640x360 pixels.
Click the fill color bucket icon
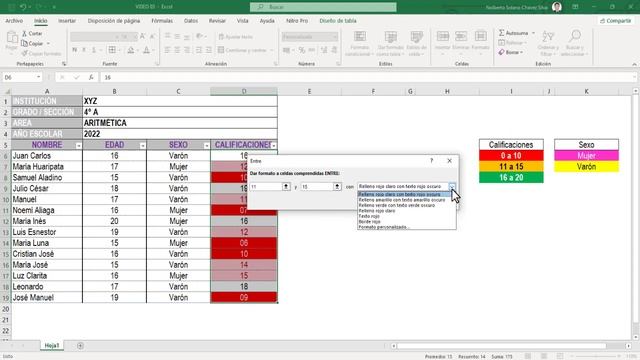(131, 50)
